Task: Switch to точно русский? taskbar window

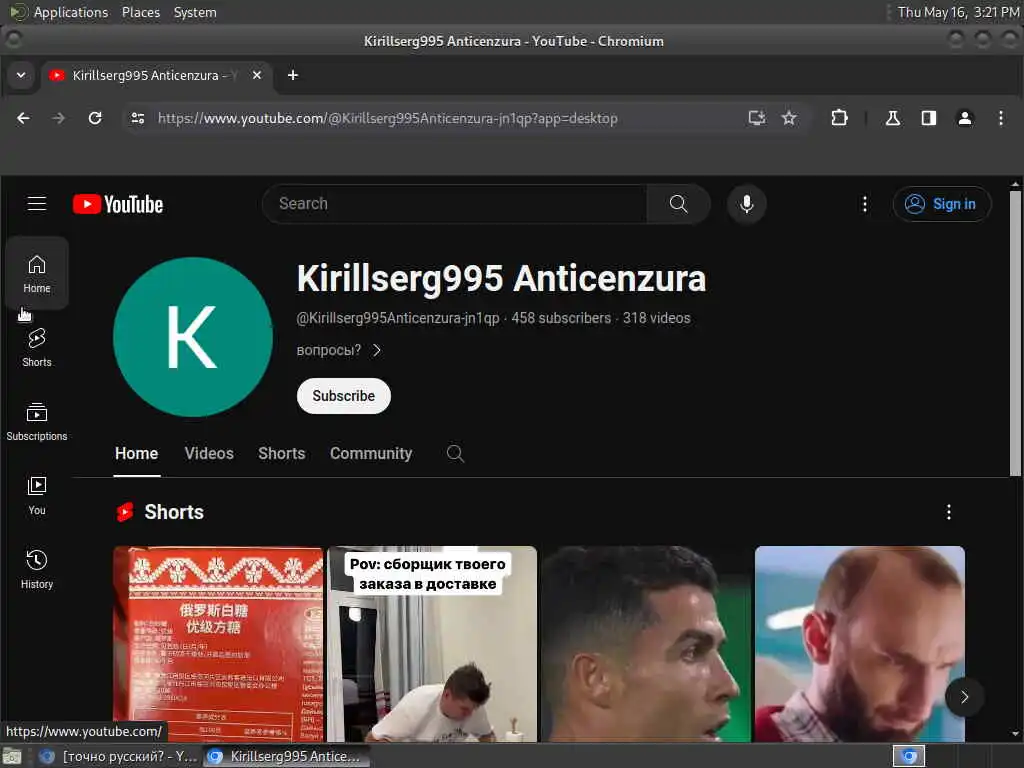Action: pyautogui.click(x=118, y=756)
